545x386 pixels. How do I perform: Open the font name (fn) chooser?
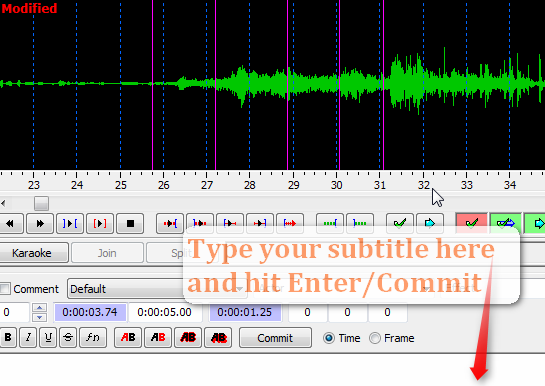click(93, 337)
